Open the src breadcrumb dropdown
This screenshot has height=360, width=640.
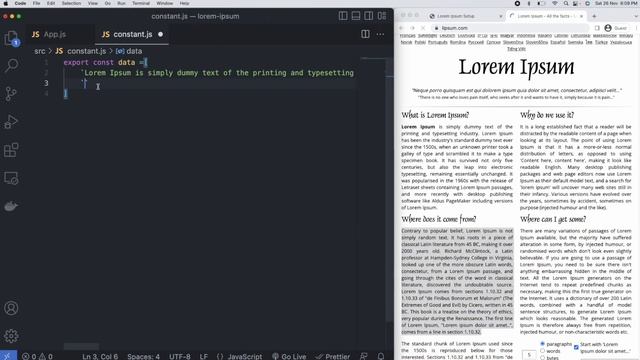coord(40,51)
